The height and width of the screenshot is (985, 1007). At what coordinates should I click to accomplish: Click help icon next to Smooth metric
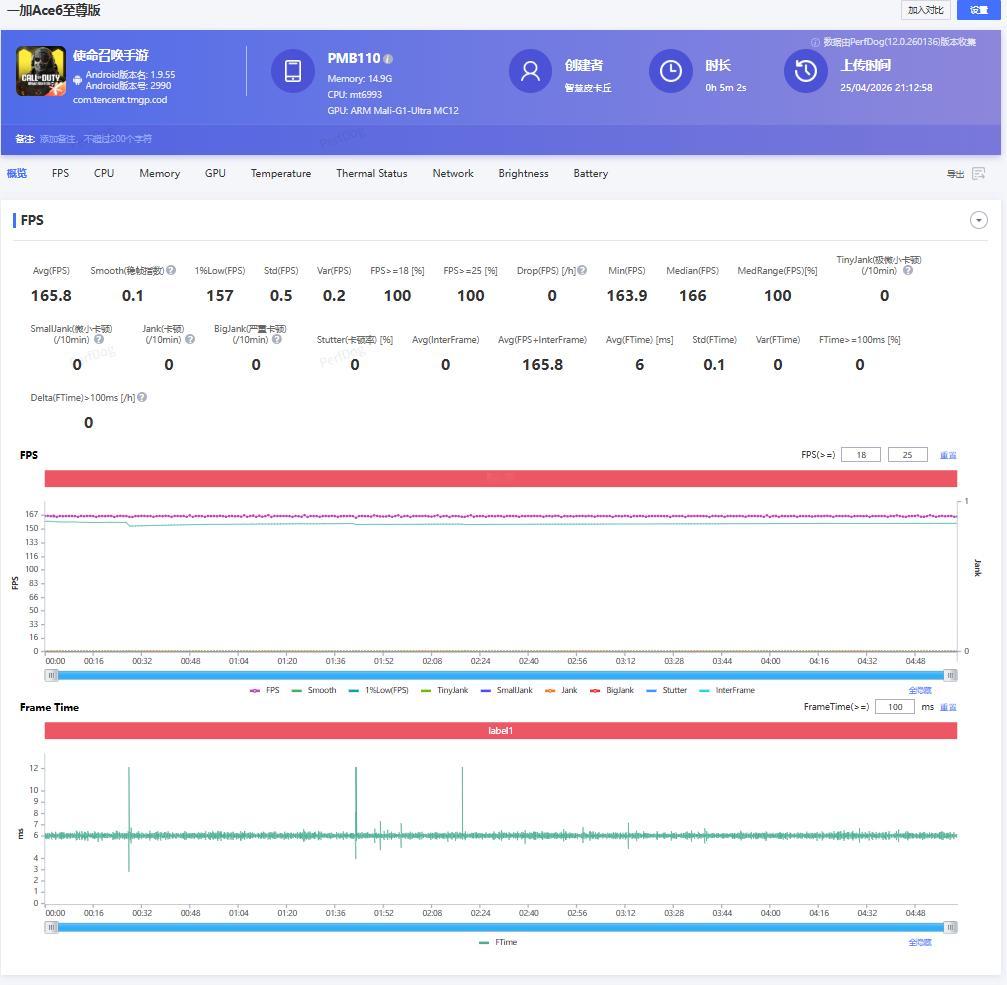171,270
